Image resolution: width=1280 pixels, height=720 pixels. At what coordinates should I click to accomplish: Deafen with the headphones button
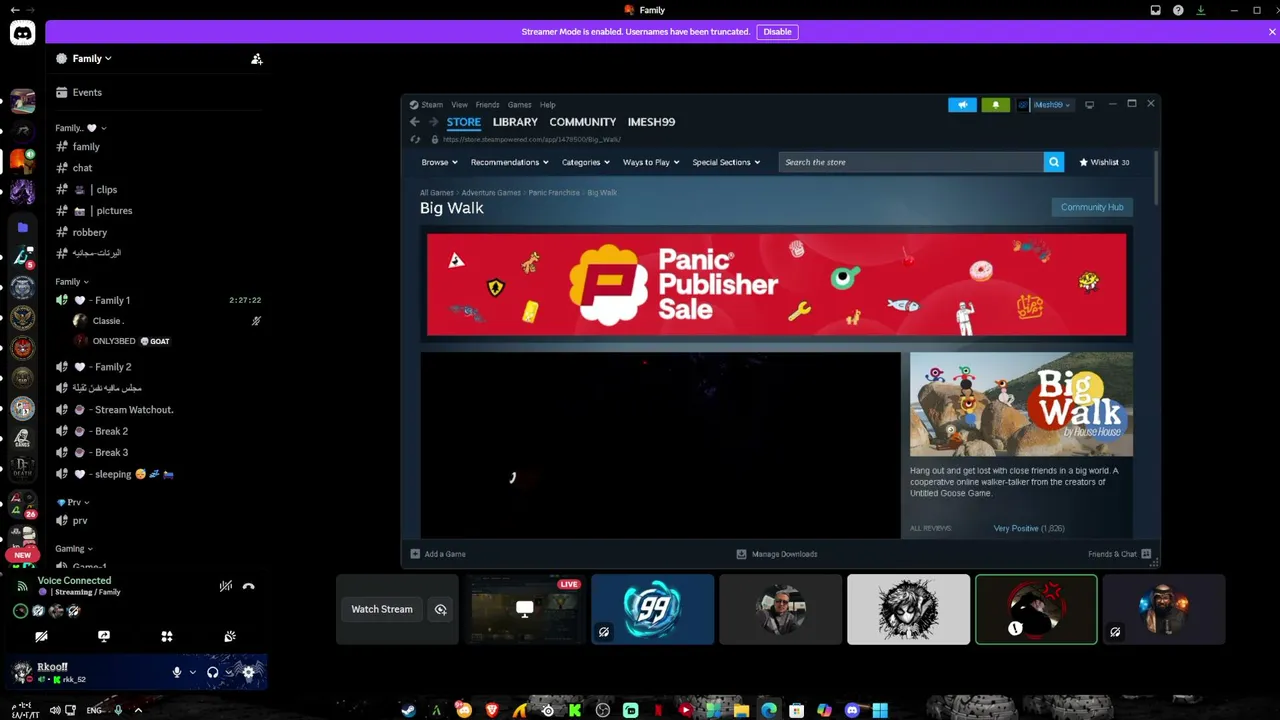click(x=212, y=672)
